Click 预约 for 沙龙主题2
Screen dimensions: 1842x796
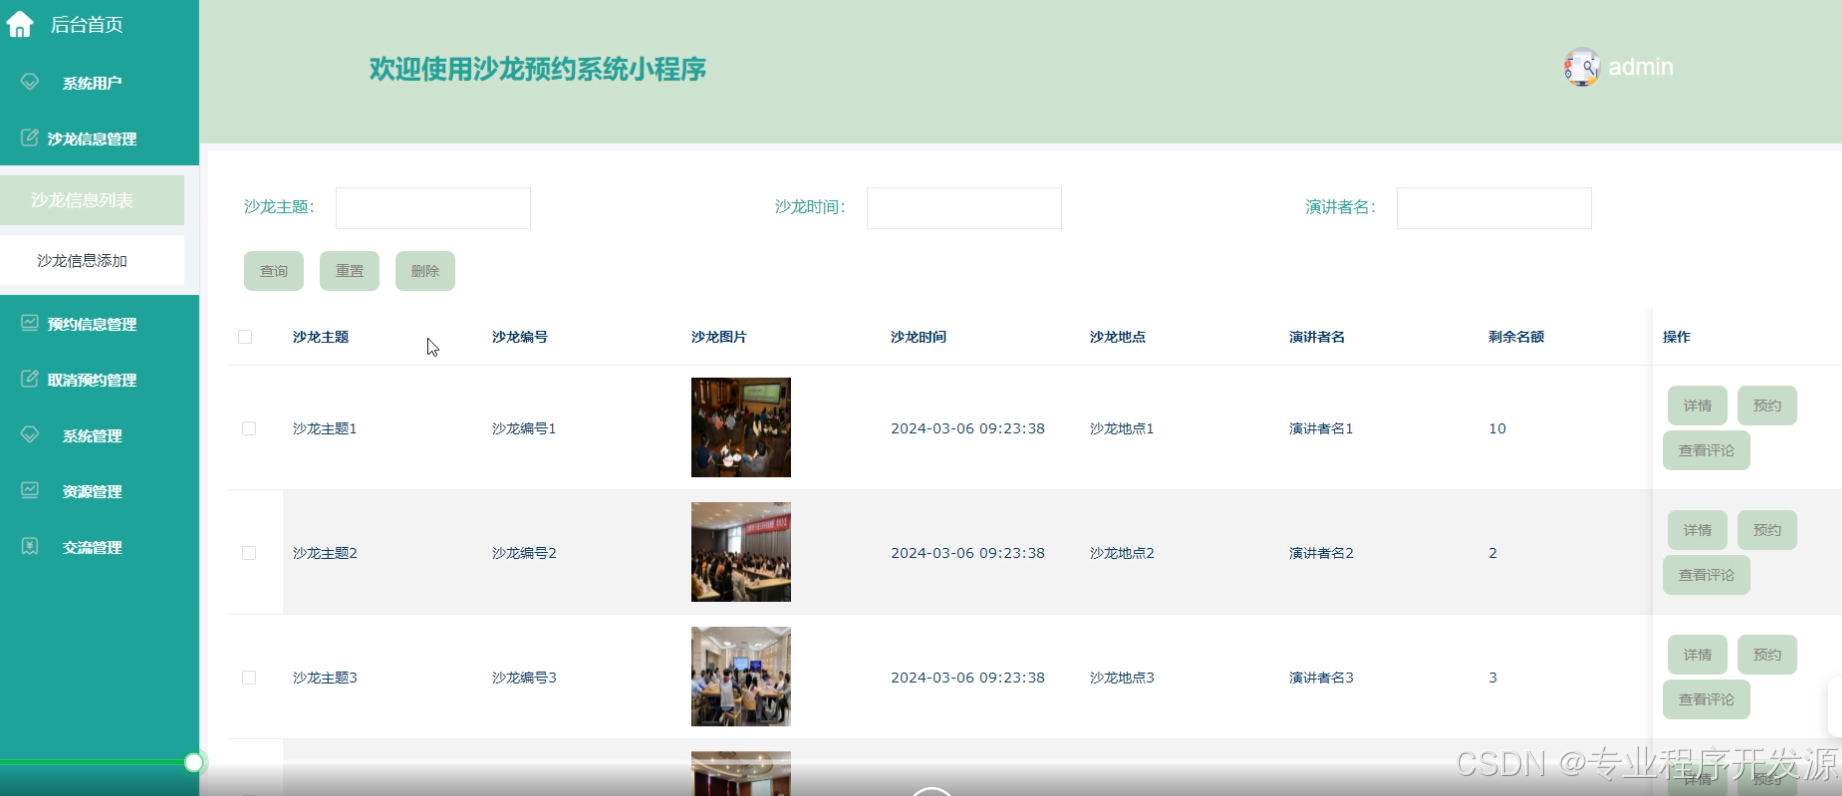(x=1767, y=530)
